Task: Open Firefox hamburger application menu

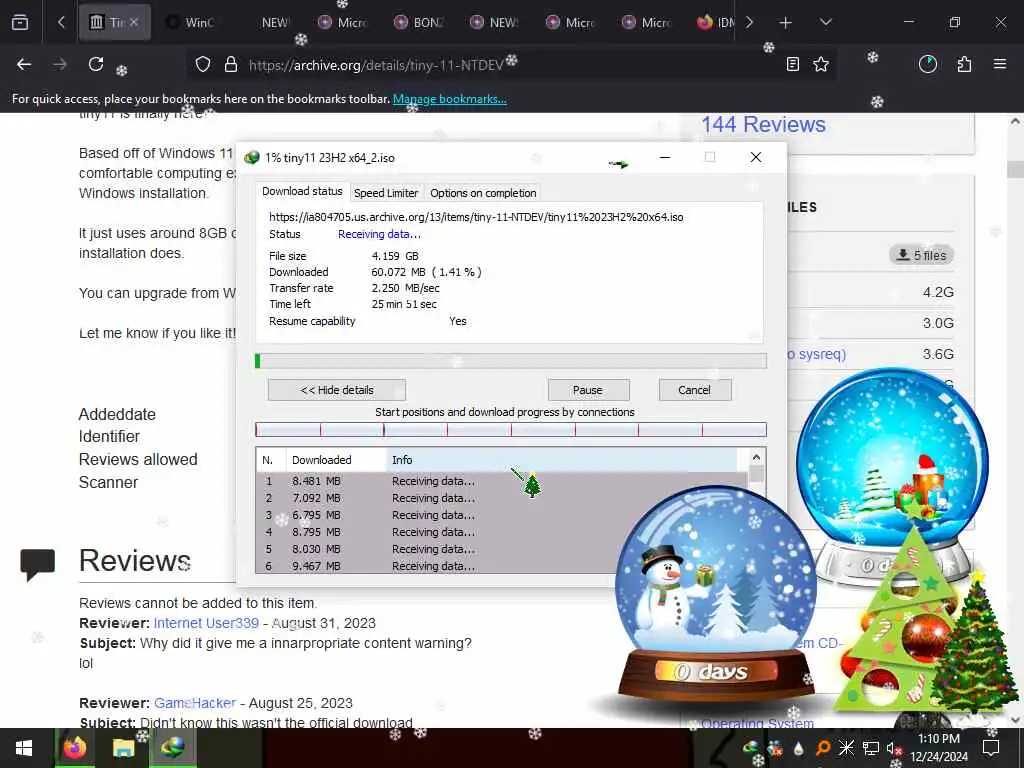Action: 1000,64
